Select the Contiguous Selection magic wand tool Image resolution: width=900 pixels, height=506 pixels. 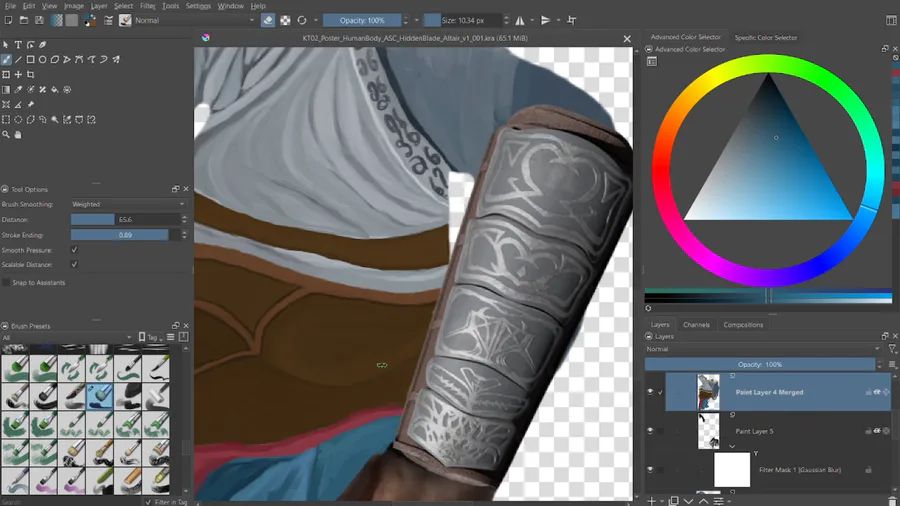55,120
